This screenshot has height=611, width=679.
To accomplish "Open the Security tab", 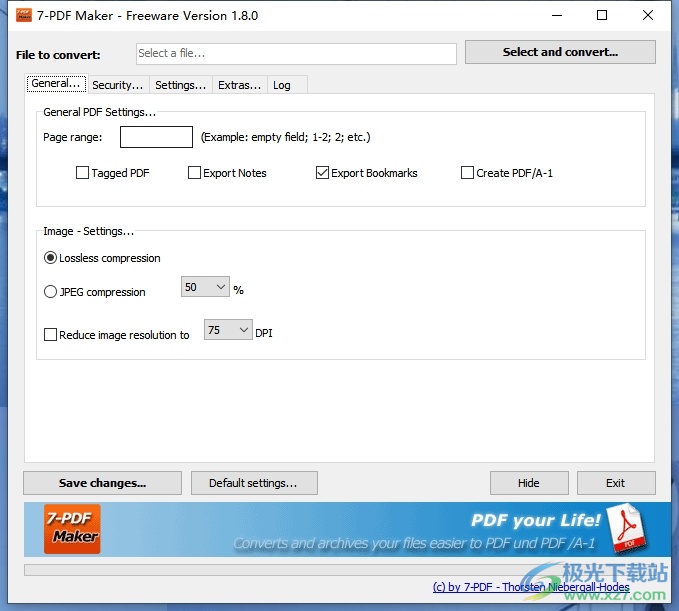I will 118,85.
